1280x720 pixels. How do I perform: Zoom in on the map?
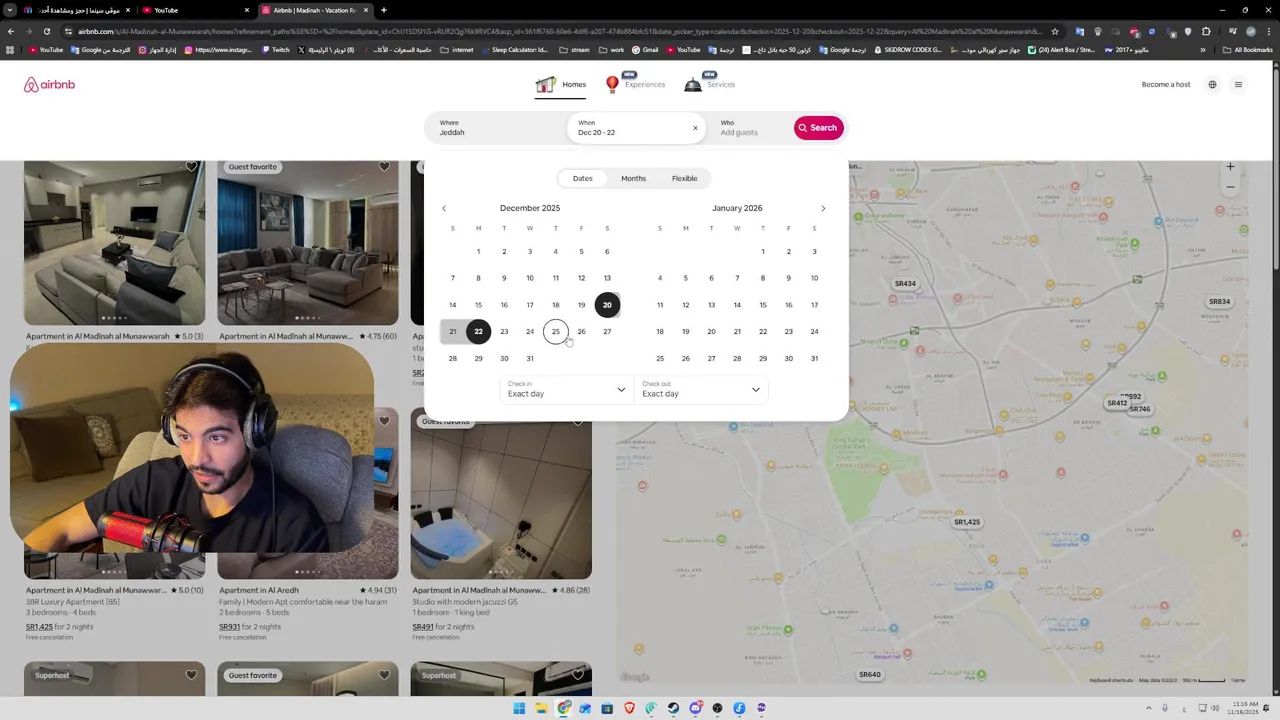[1230, 167]
